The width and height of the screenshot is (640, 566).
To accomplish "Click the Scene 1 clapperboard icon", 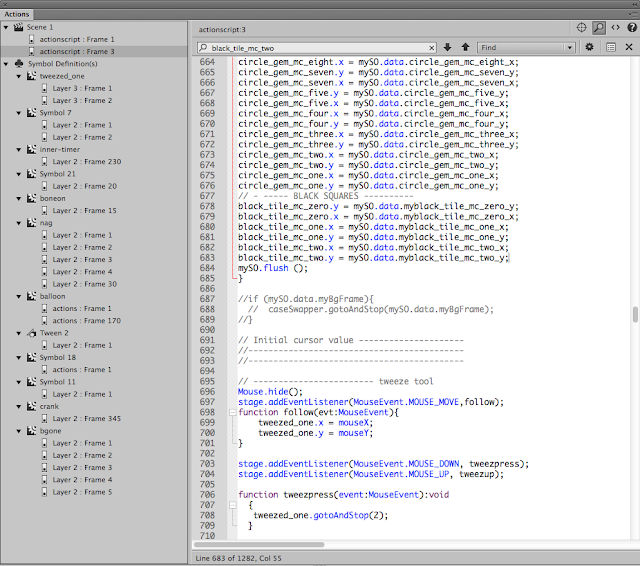I will 18,27.
